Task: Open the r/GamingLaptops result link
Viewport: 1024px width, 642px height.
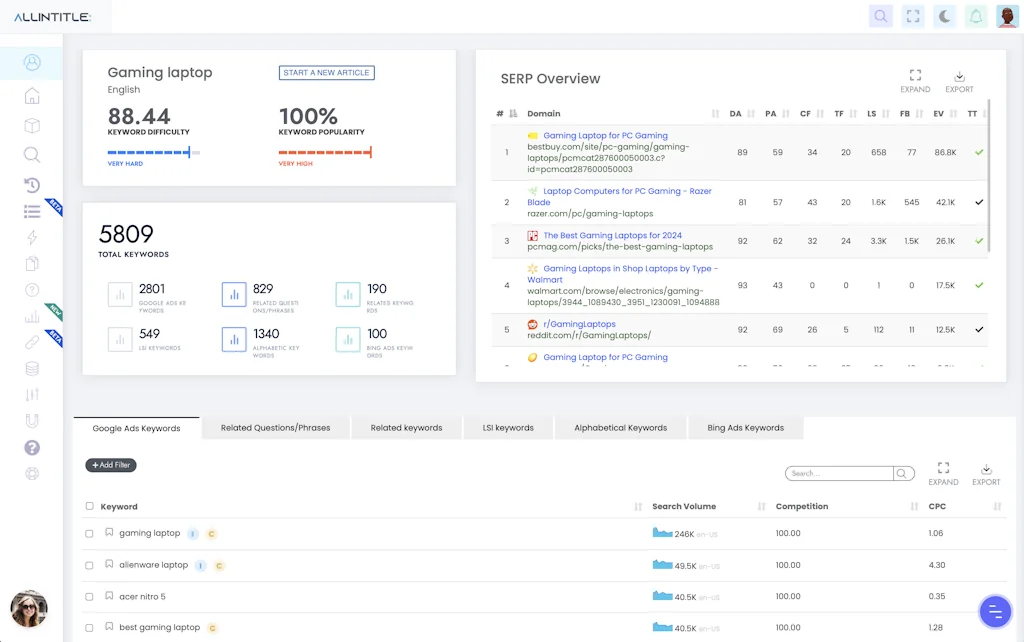Action: pos(579,324)
